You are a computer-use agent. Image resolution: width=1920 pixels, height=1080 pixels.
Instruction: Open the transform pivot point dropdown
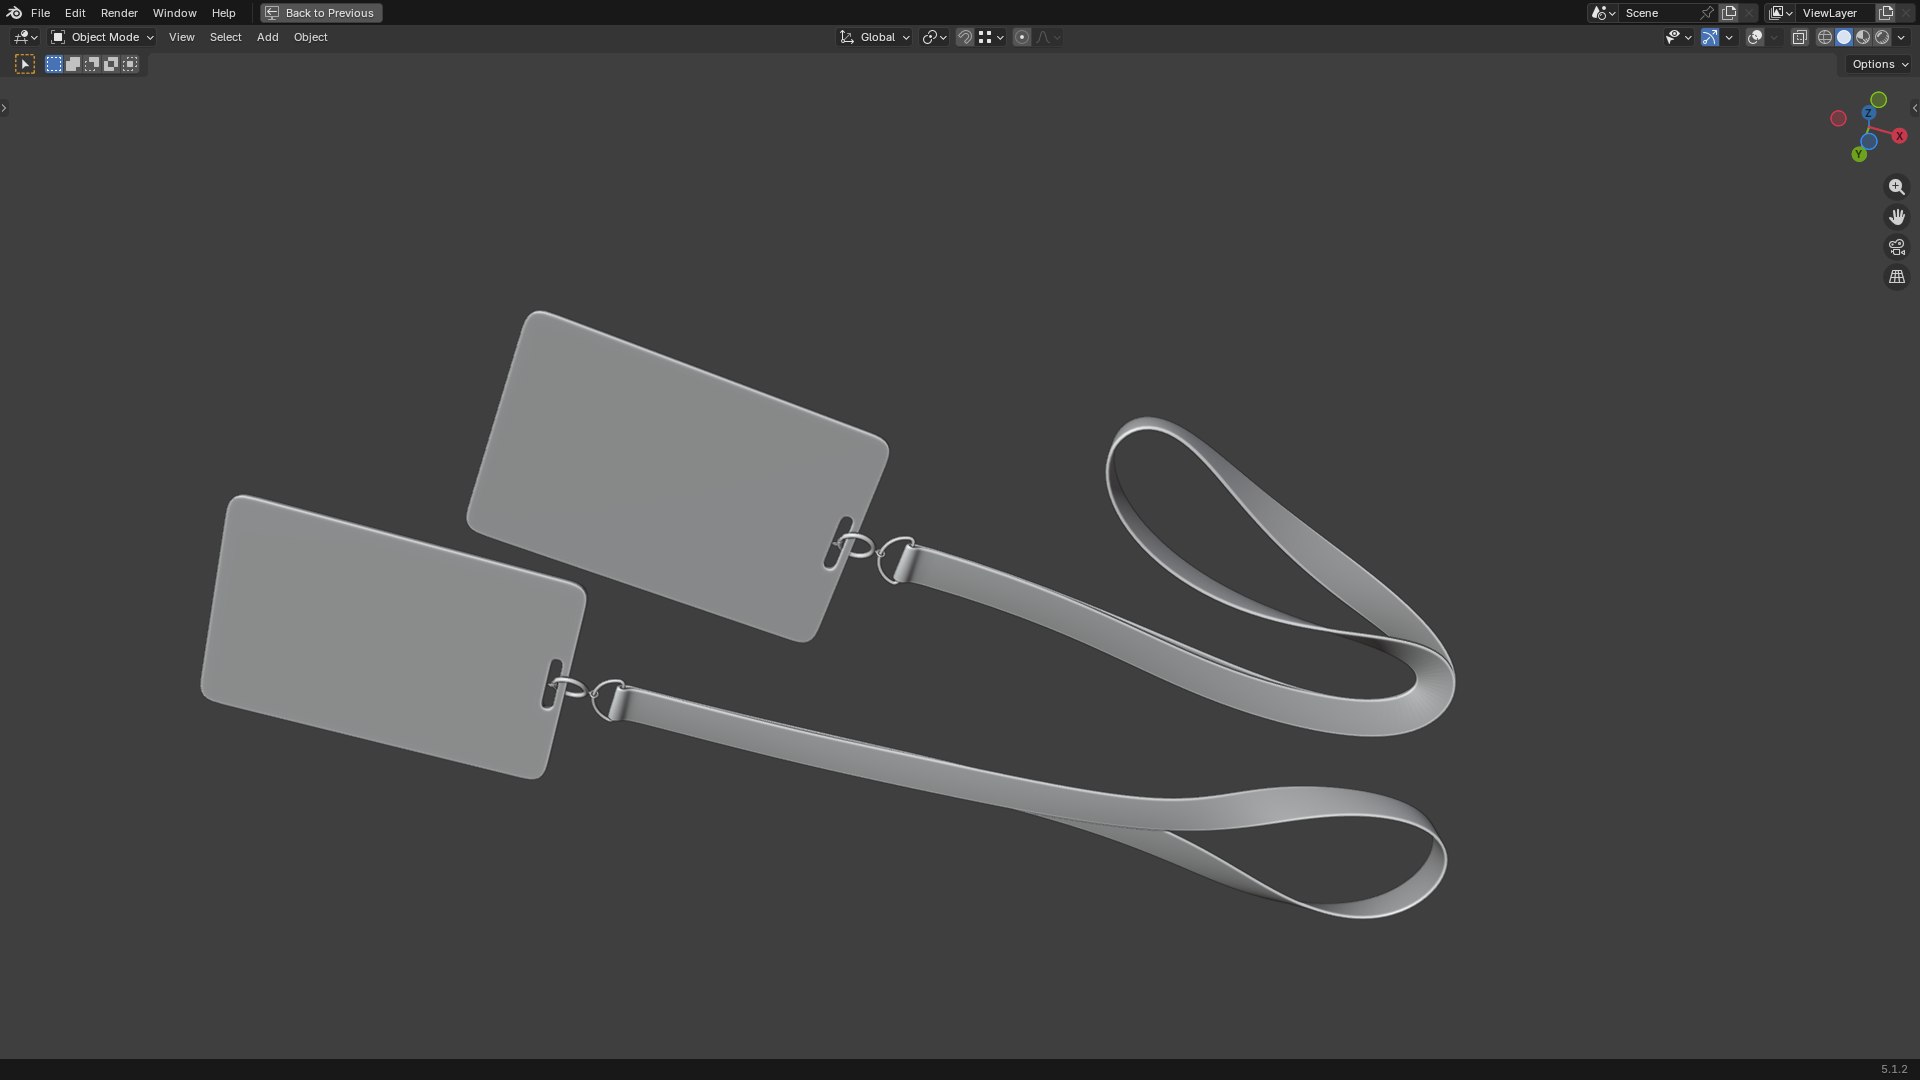934,37
